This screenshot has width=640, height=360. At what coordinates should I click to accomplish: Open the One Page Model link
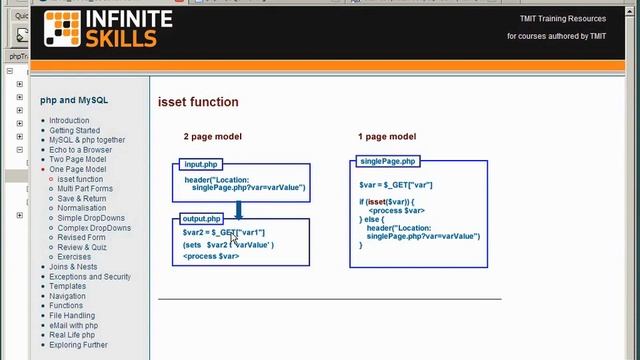(x=78, y=169)
